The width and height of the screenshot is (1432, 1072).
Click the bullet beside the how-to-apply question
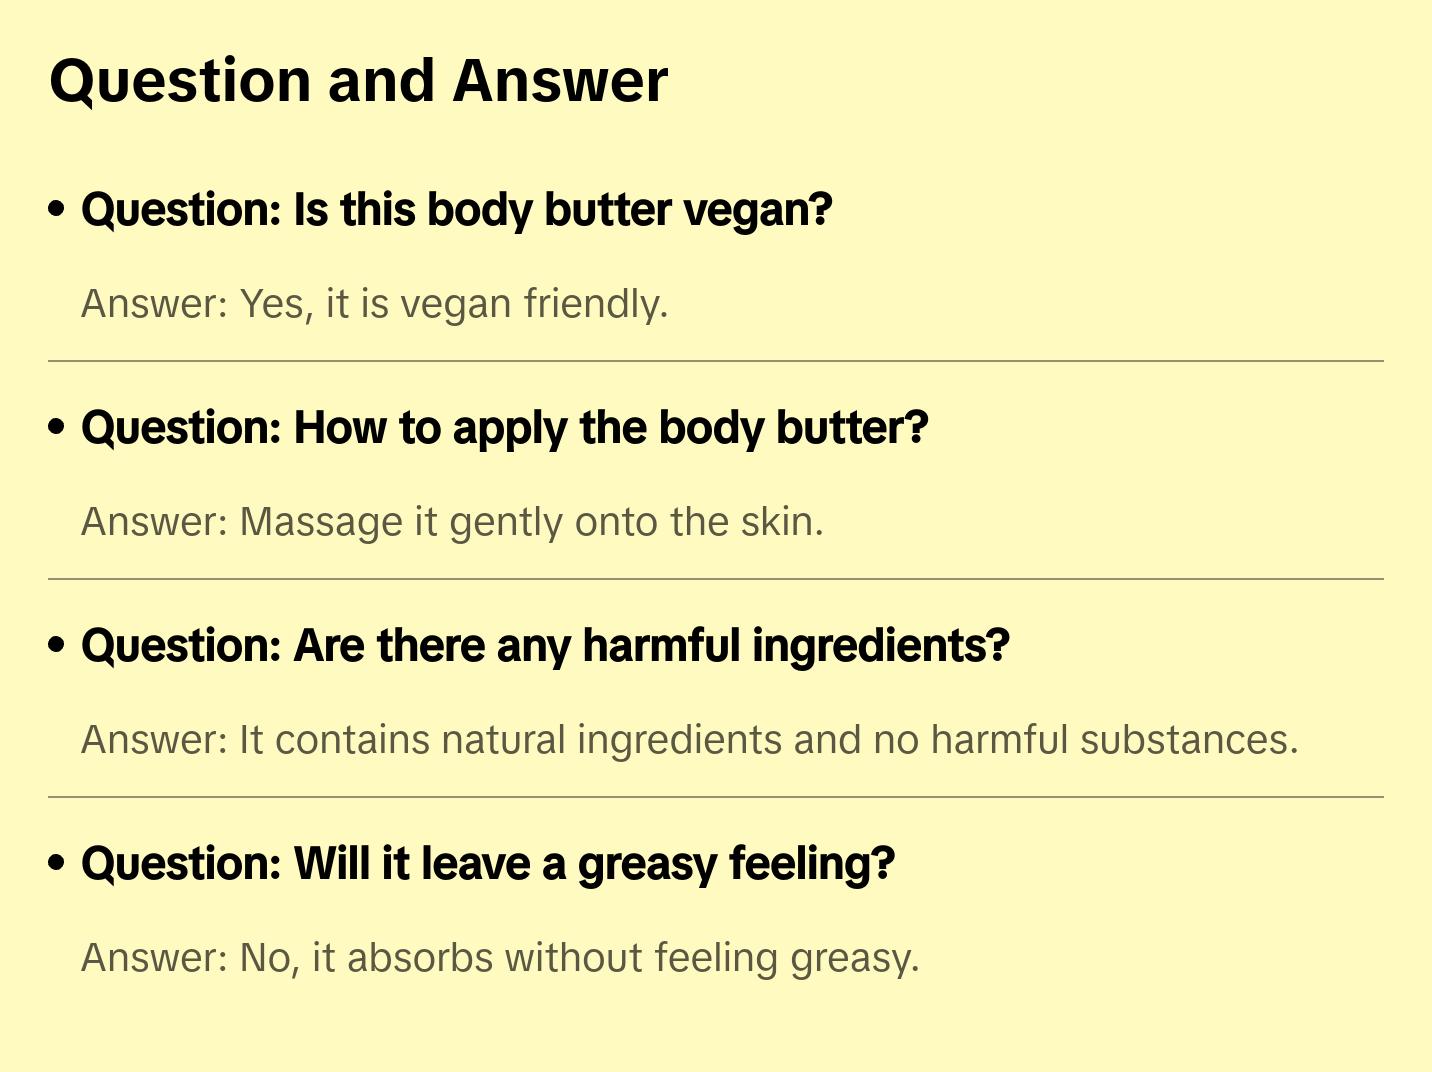coord(57,427)
